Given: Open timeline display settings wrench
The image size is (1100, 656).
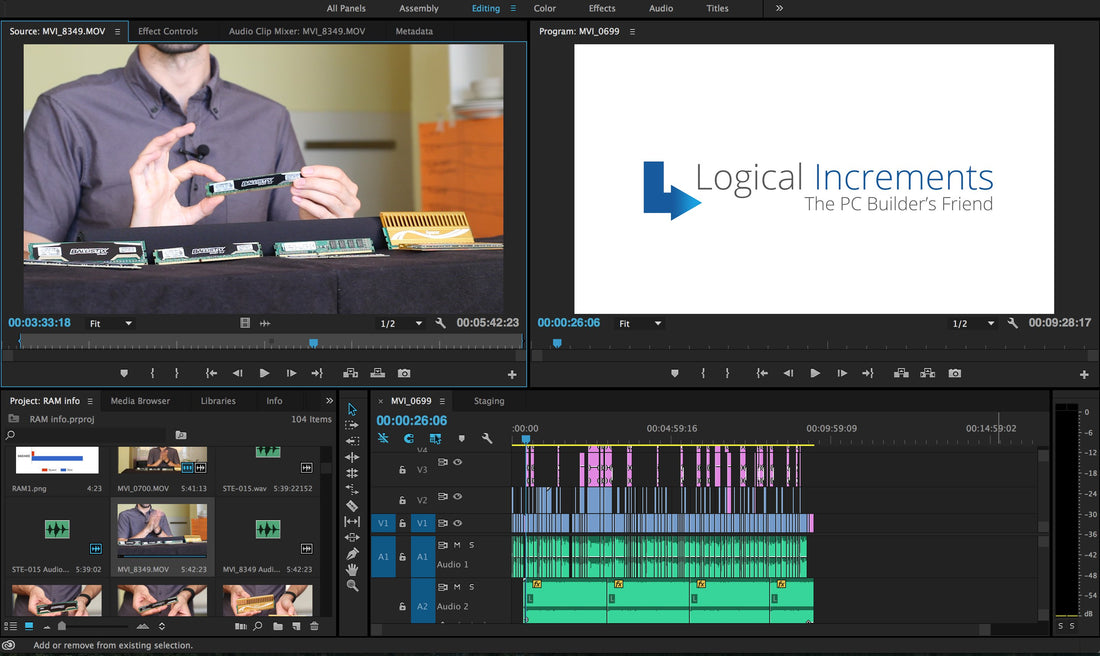Looking at the screenshot, I should tap(487, 438).
